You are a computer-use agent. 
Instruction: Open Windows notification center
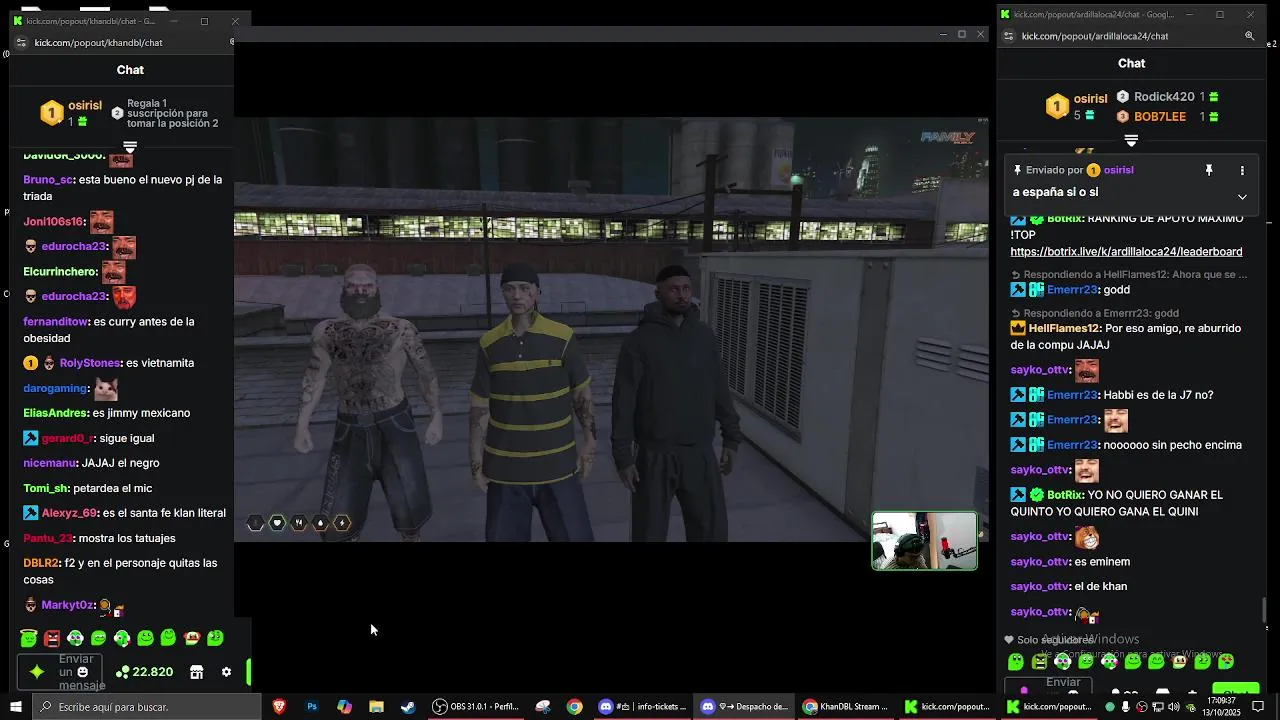(1258, 707)
